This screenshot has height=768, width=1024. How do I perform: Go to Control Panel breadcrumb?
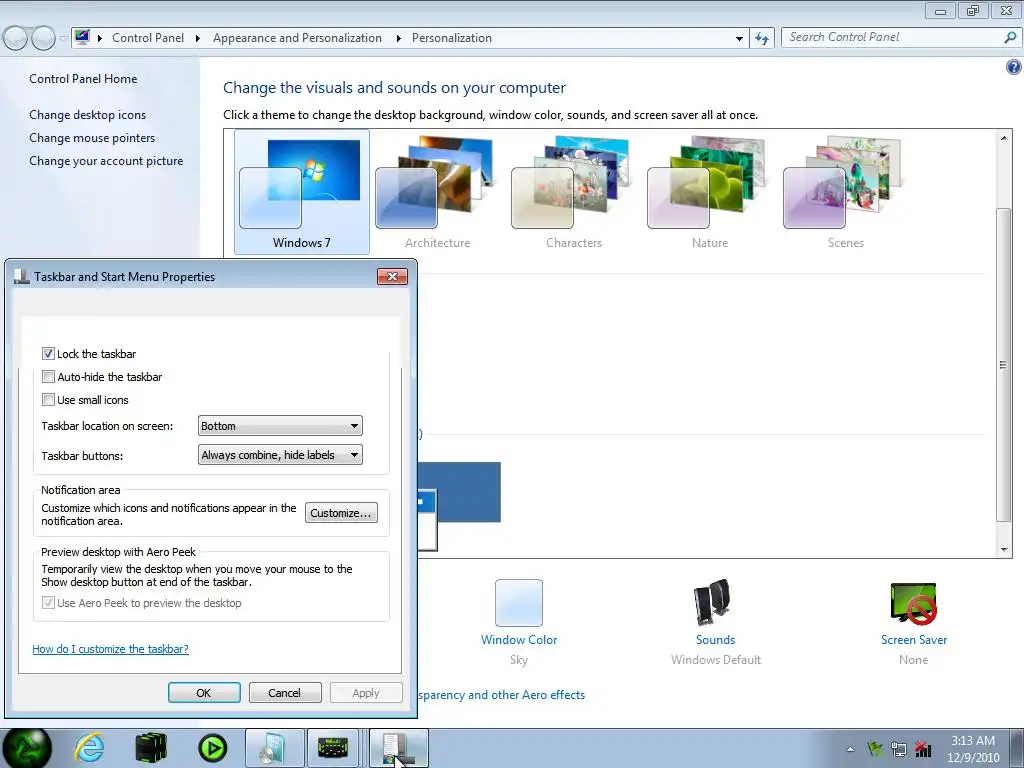(148, 38)
